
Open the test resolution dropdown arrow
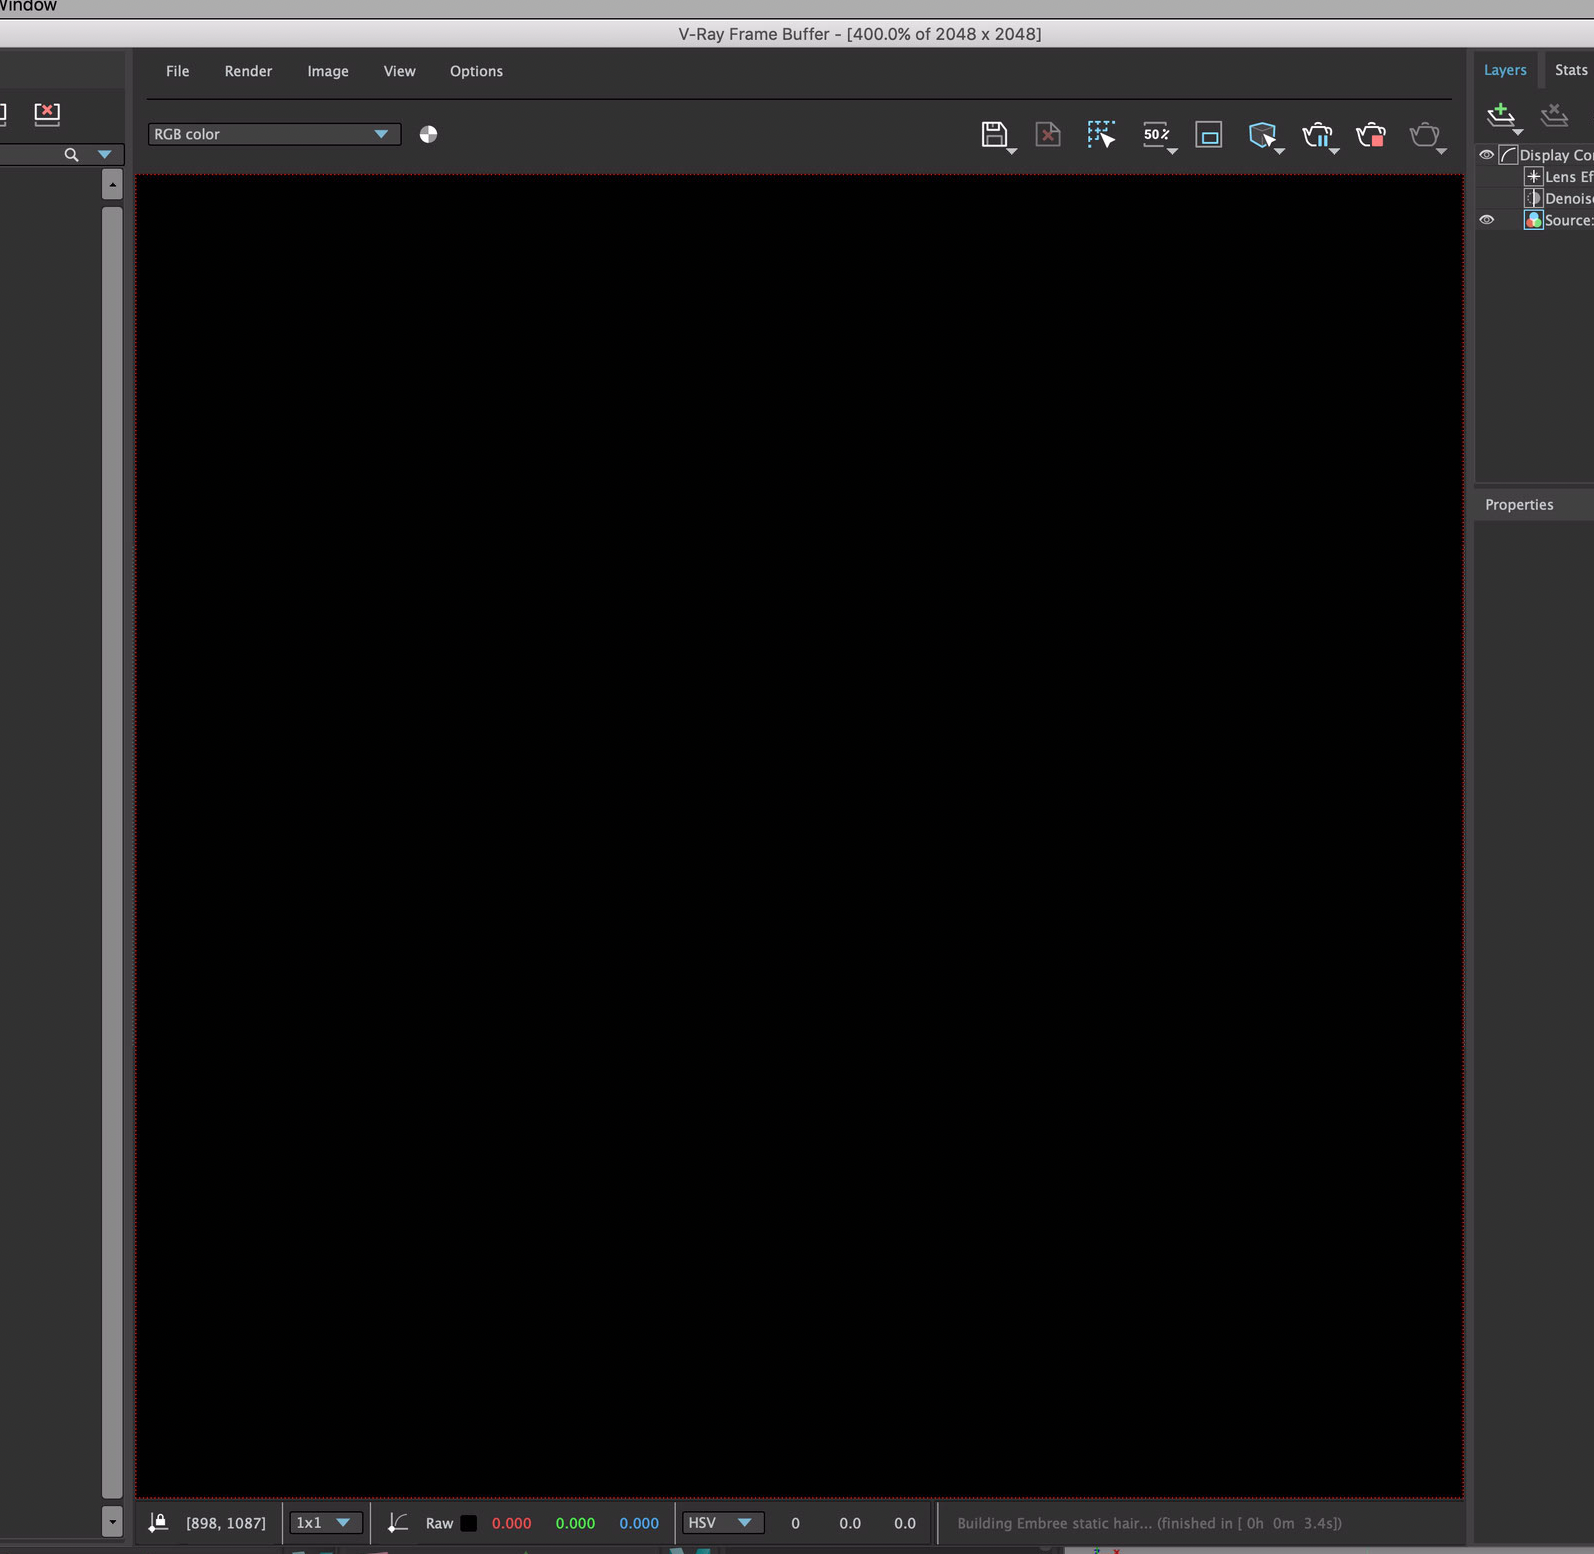pyautogui.click(x=1172, y=151)
